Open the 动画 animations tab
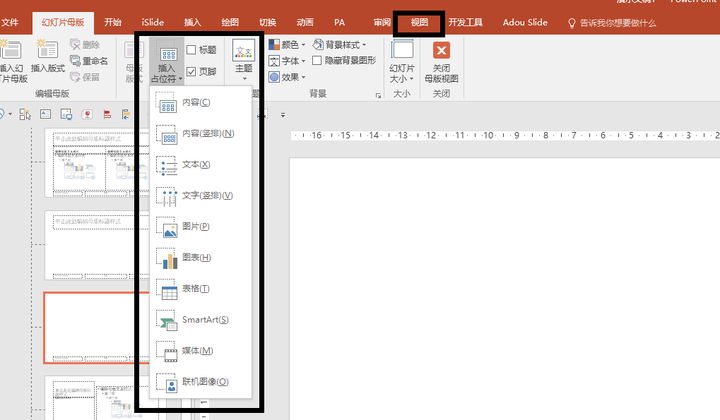Image resolution: width=720 pixels, height=420 pixels. pos(305,22)
